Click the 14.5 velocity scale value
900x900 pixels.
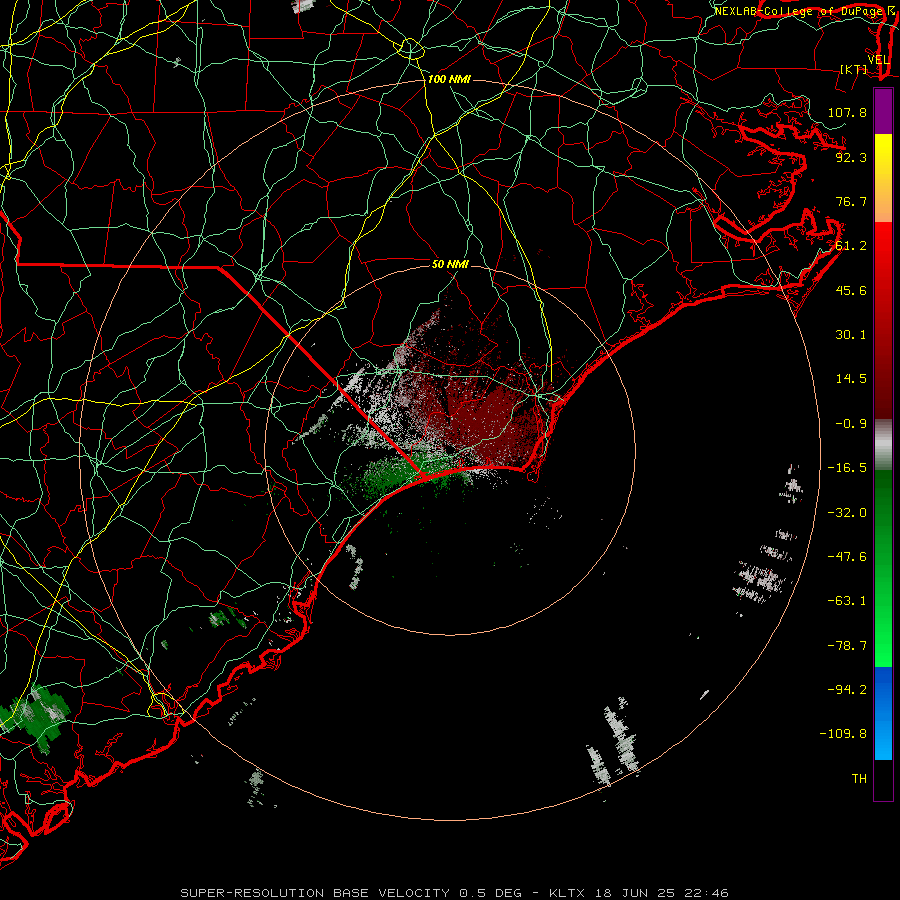click(851, 379)
